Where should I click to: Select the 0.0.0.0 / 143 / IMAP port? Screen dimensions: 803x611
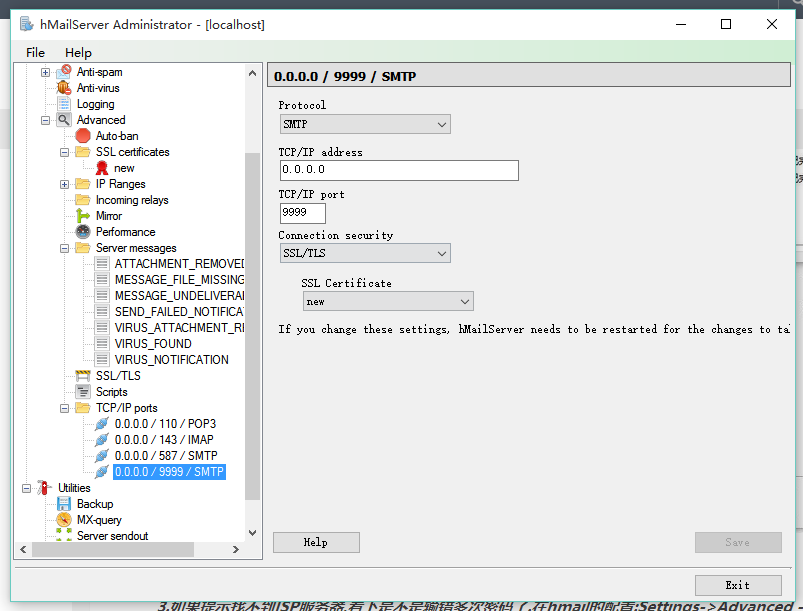pos(164,439)
